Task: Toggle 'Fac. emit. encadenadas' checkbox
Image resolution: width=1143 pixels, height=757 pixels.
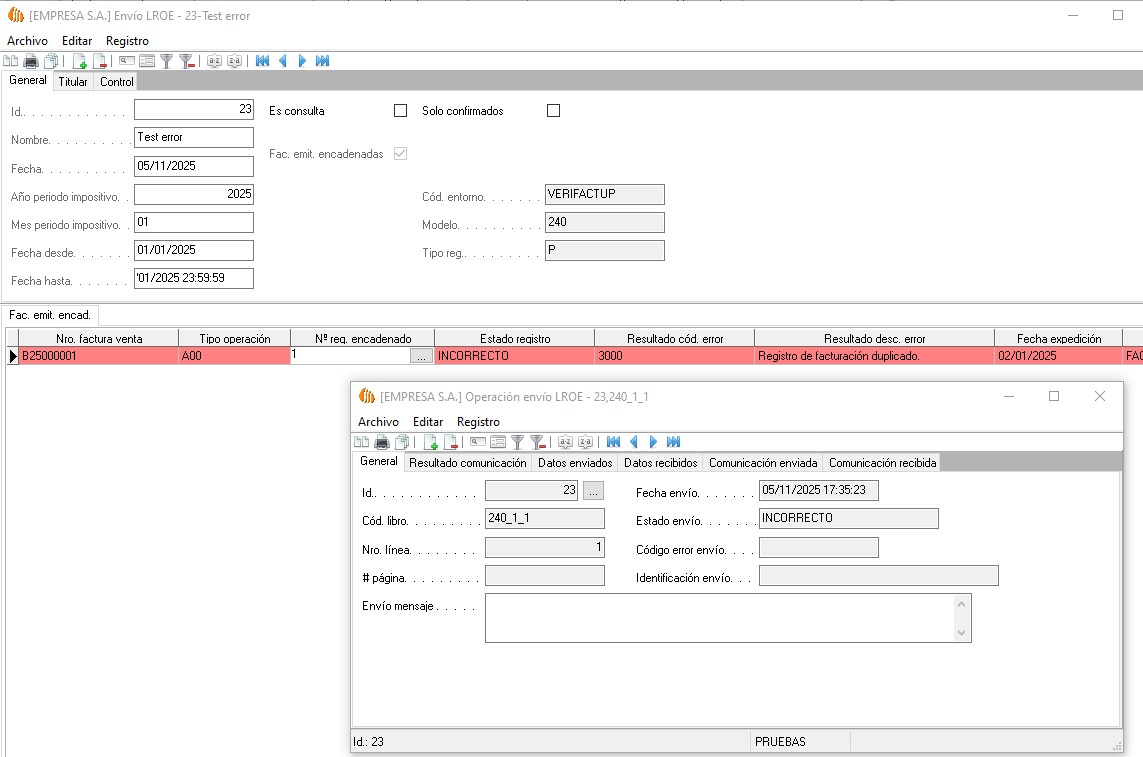Action: tap(401, 154)
